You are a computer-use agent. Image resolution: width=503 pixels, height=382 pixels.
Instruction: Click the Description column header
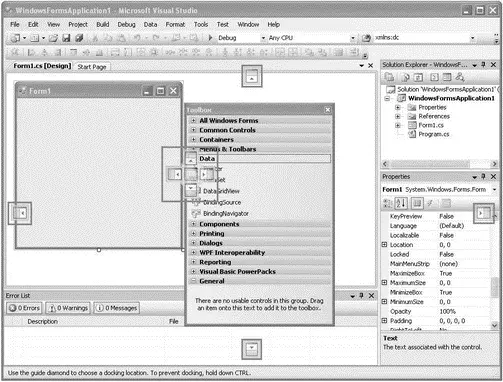coord(42,321)
